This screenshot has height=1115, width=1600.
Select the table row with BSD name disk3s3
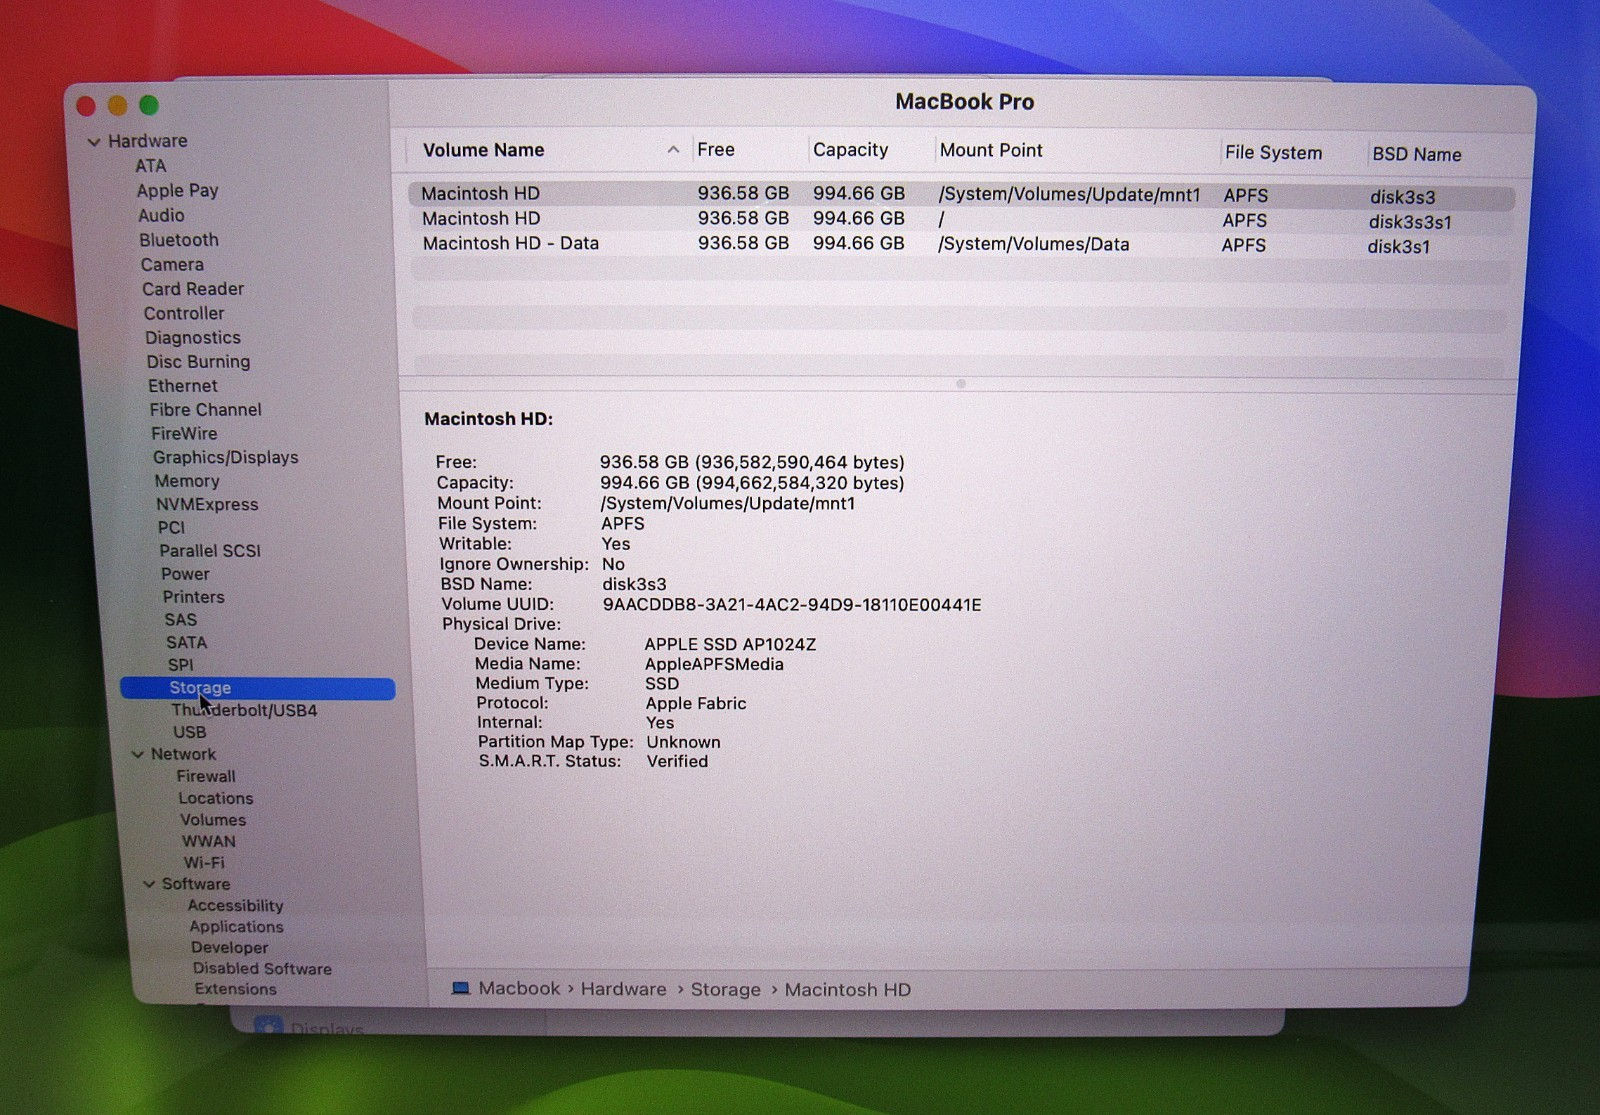(x=961, y=194)
